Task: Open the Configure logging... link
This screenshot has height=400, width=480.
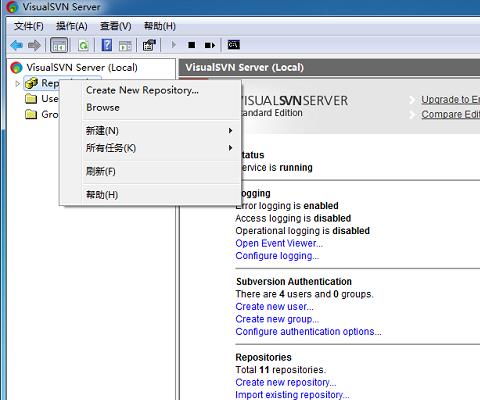Action: pos(277,256)
